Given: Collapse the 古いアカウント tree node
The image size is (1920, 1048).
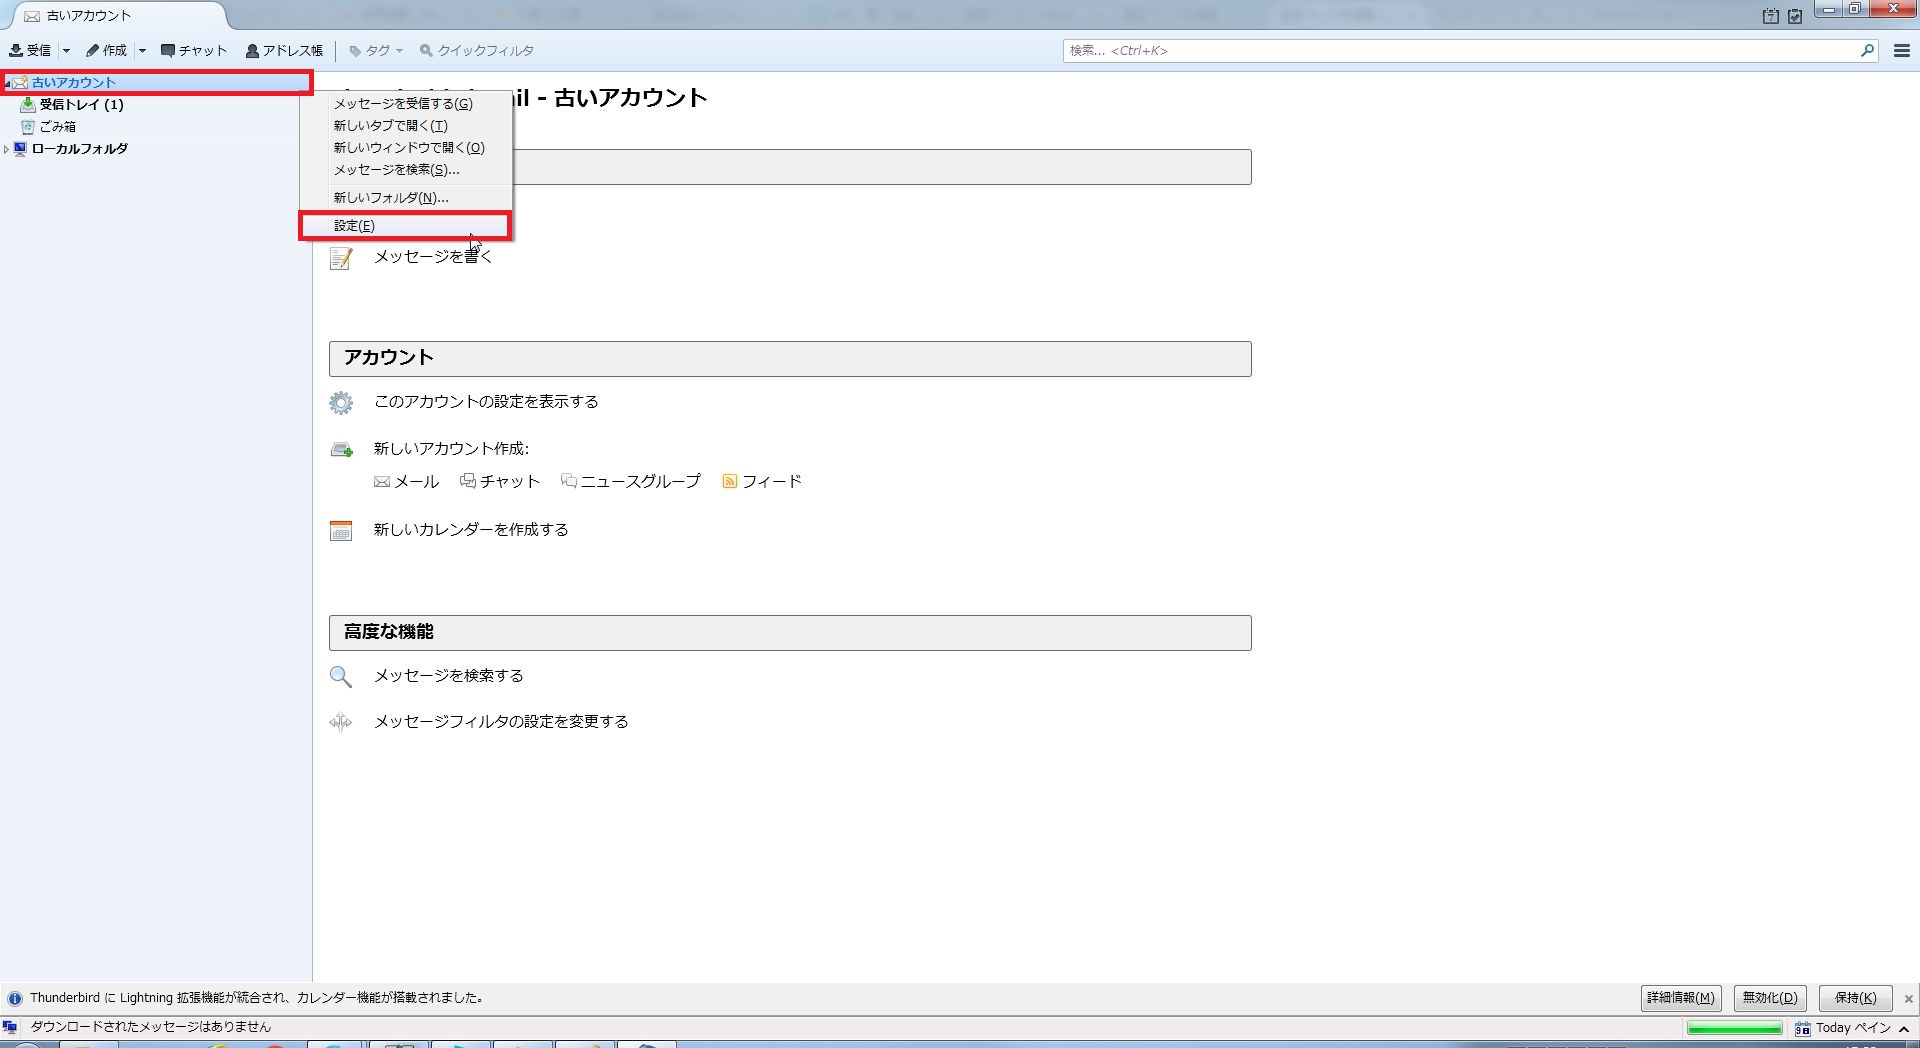Looking at the screenshot, I should point(7,83).
